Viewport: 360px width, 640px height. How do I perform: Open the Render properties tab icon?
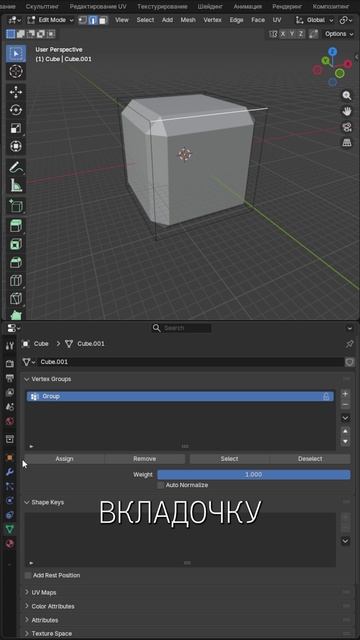click(9, 364)
